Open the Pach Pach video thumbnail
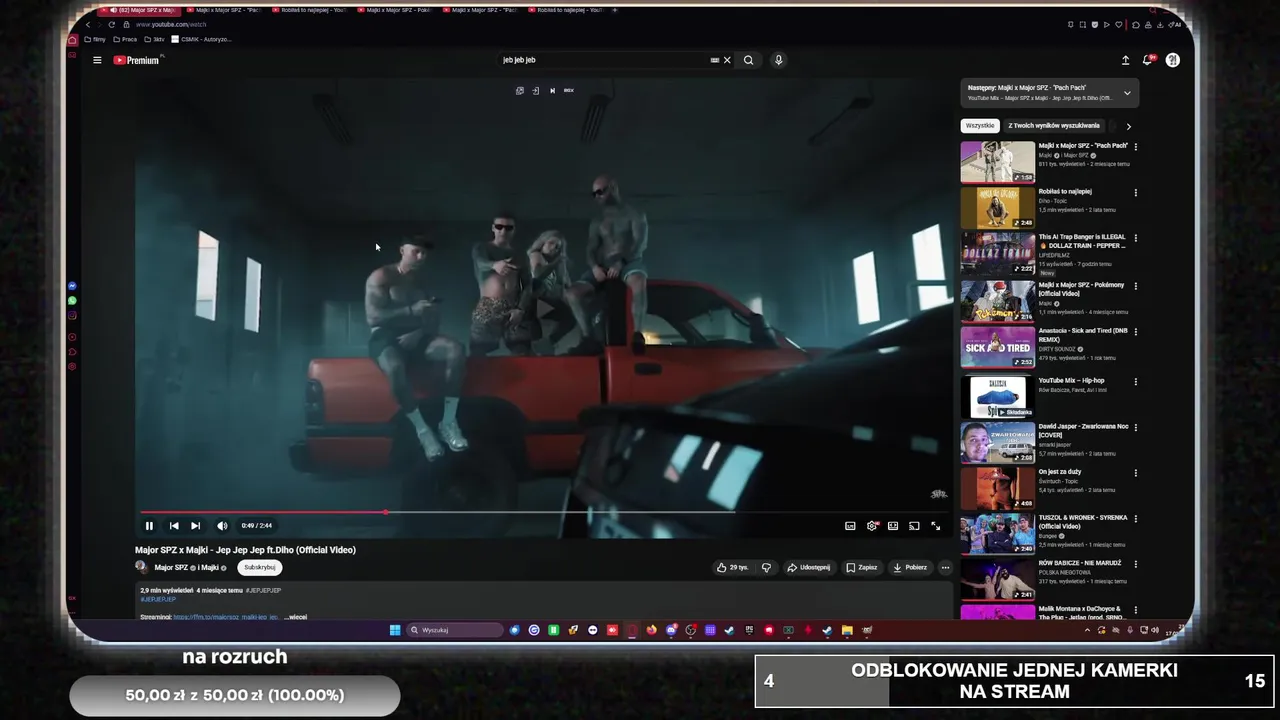 [998, 162]
